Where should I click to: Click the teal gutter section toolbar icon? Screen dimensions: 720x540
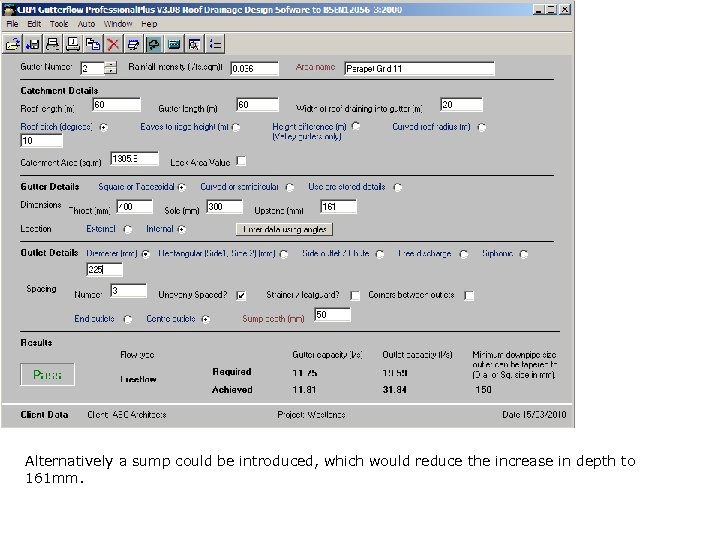point(174,44)
